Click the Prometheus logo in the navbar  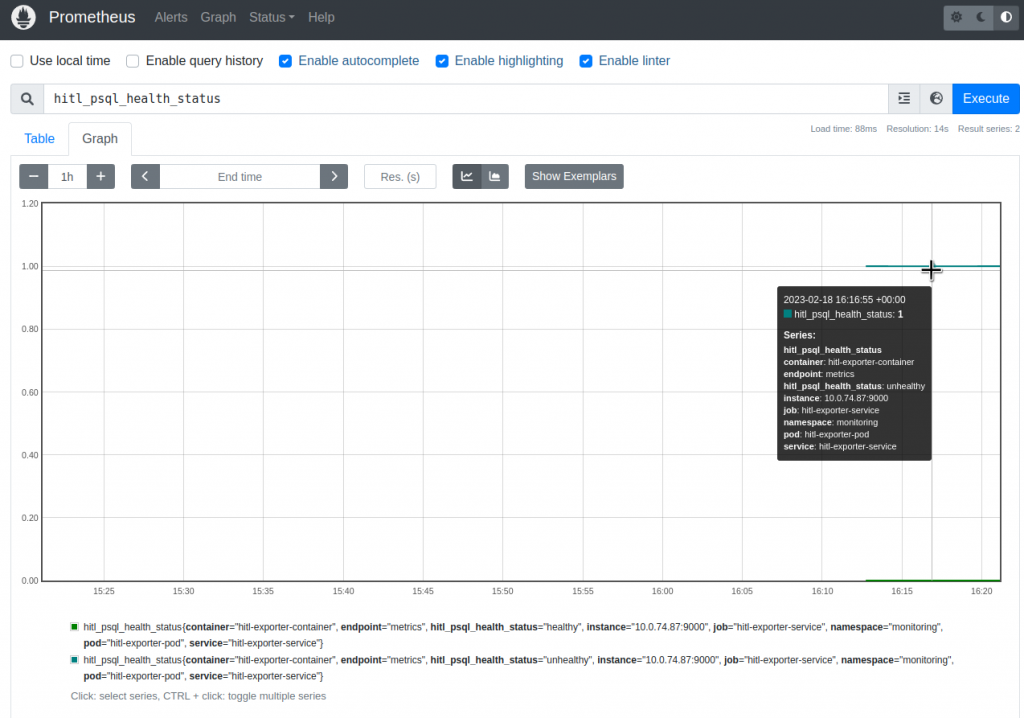coord(22,17)
